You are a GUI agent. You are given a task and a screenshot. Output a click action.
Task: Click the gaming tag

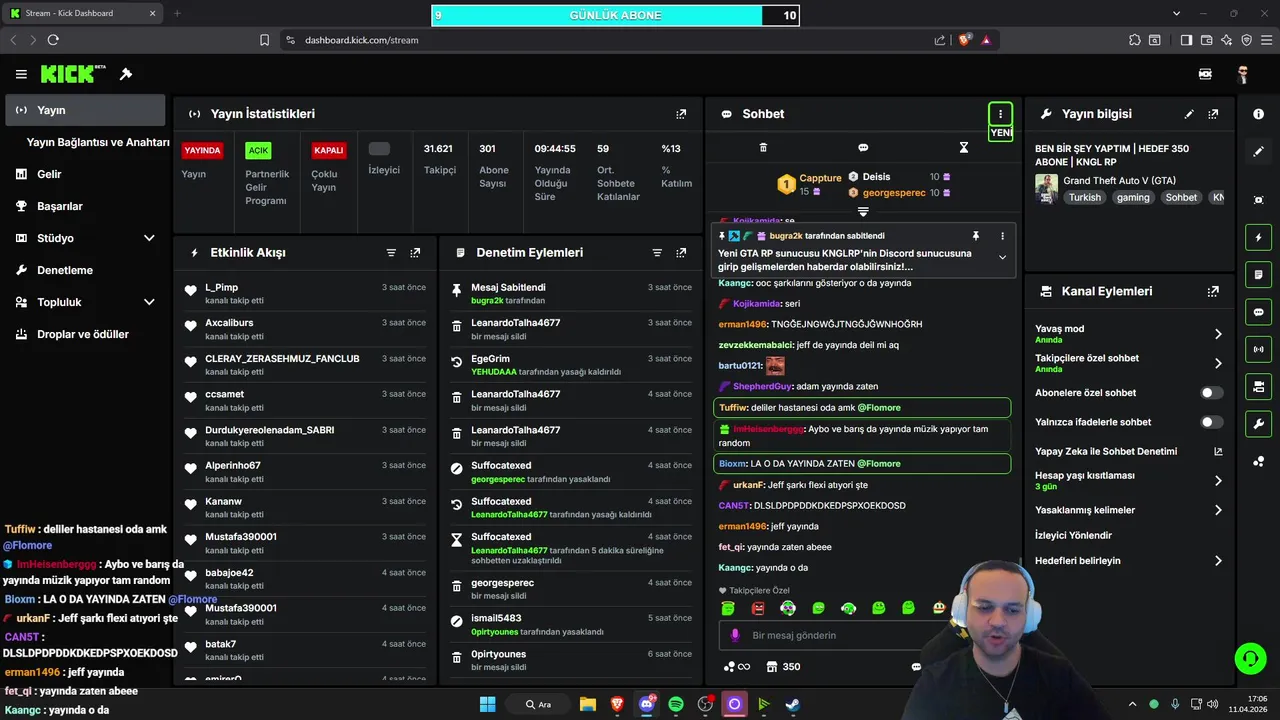[1133, 197]
